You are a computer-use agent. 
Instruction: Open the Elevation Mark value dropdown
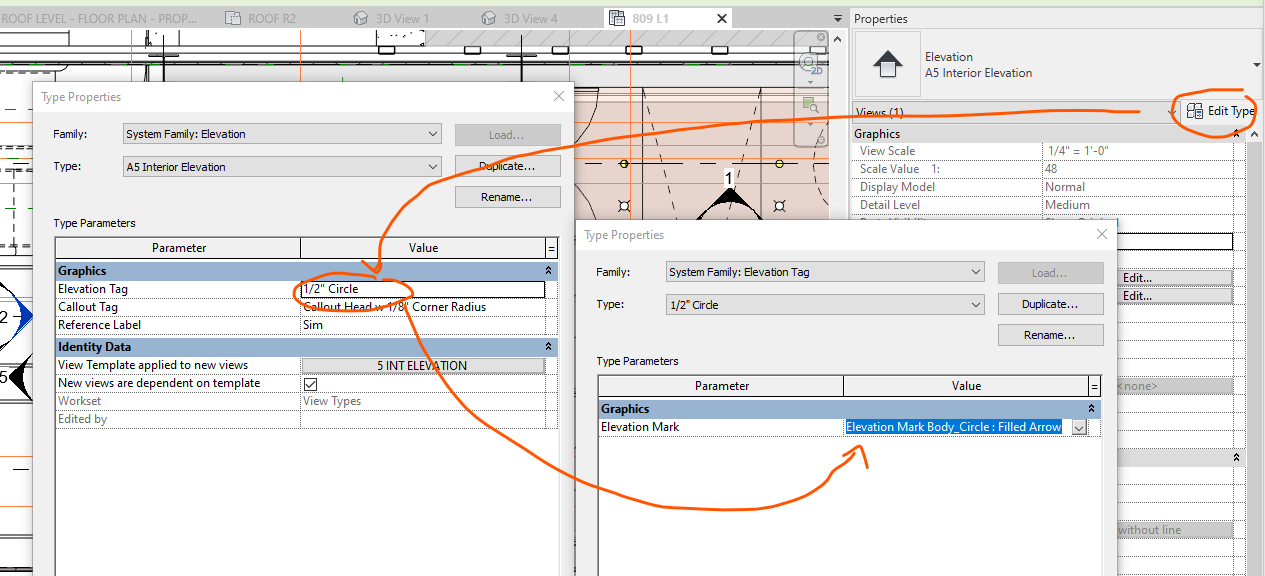click(x=1078, y=426)
